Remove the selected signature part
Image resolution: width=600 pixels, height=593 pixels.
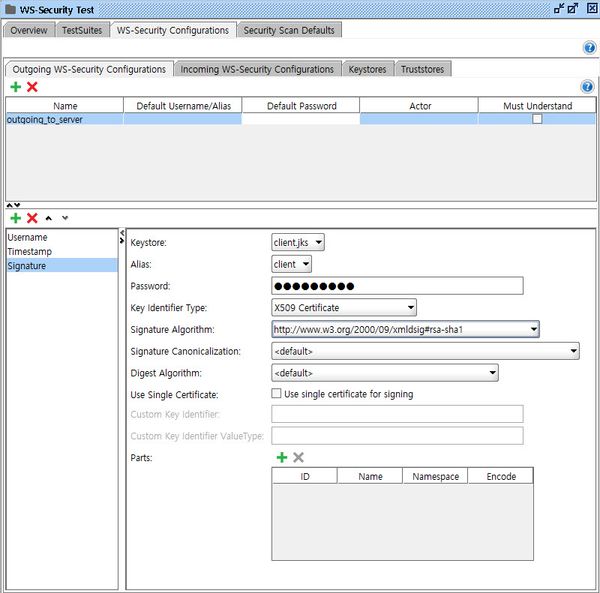point(298,457)
